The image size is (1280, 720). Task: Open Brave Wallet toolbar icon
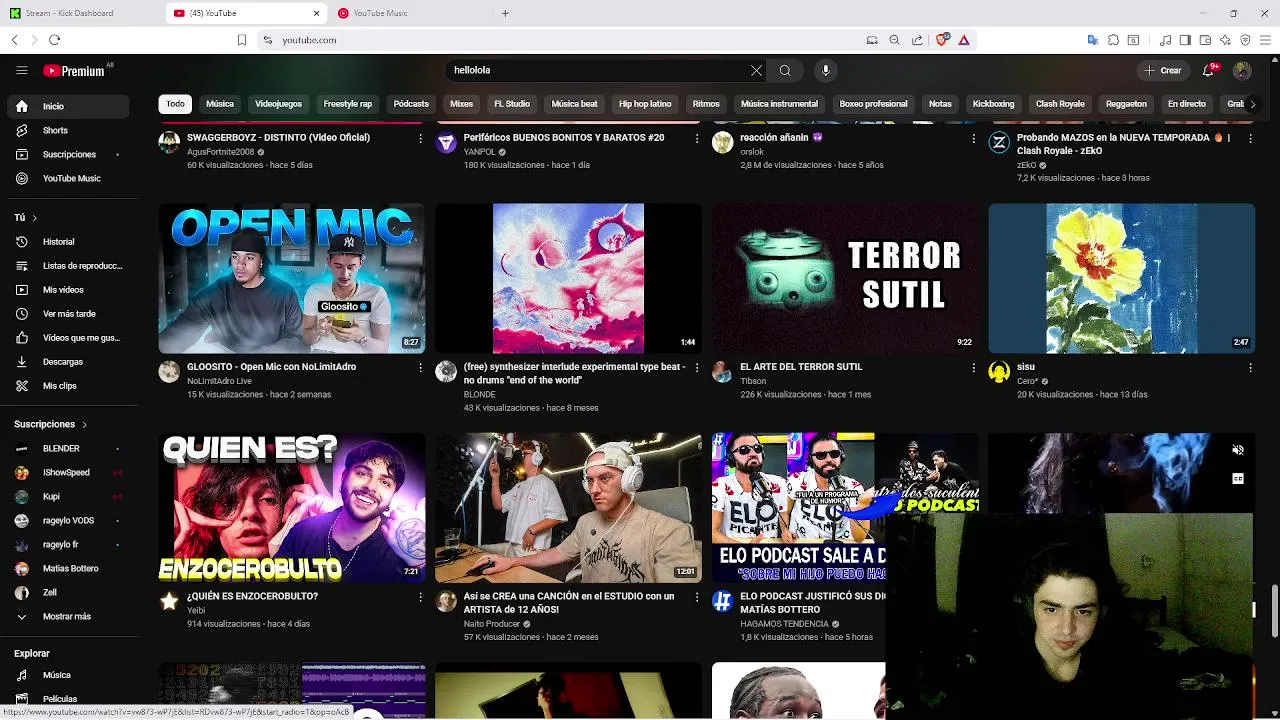tap(1205, 40)
